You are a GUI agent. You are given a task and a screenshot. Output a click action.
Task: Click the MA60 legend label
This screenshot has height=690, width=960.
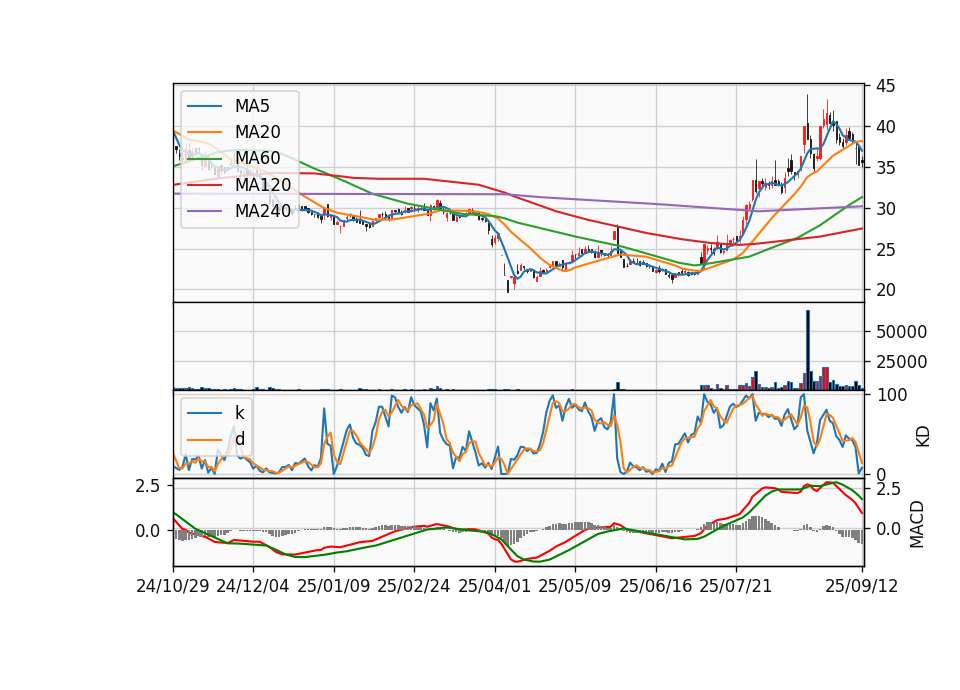pyautogui.click(x=258, y=158)
